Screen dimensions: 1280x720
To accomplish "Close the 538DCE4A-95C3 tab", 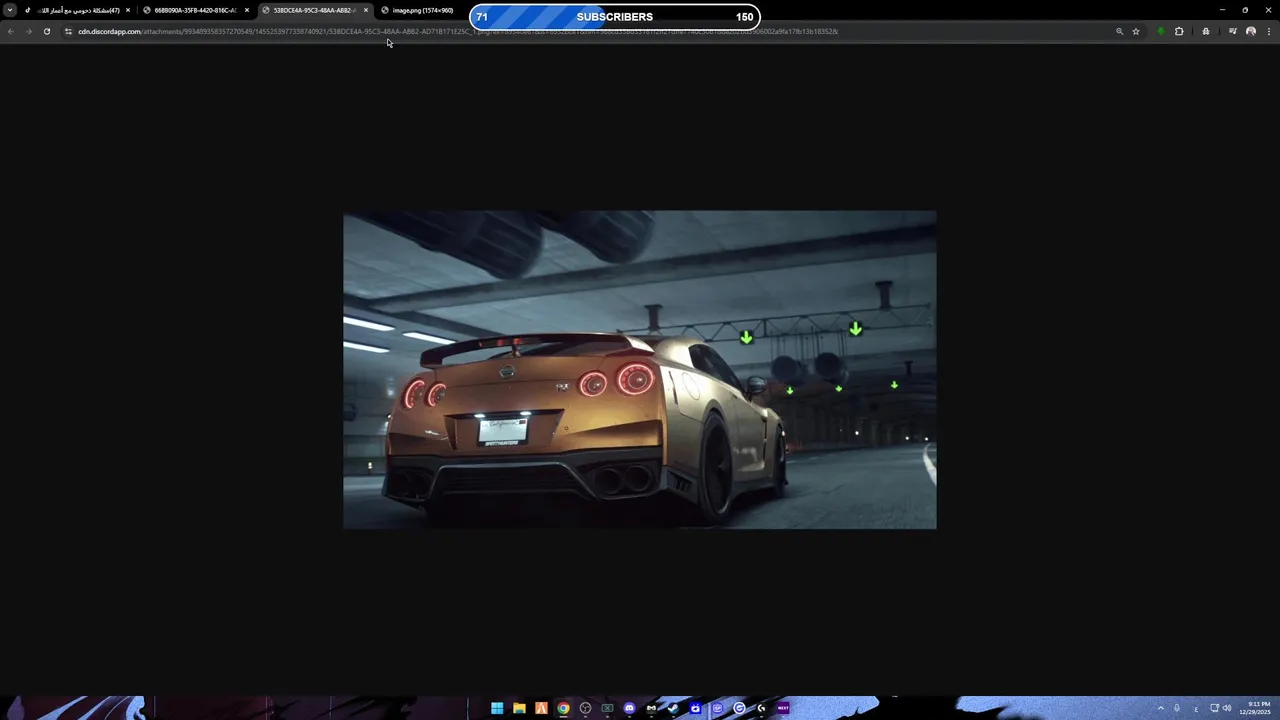I will [366, 10].
